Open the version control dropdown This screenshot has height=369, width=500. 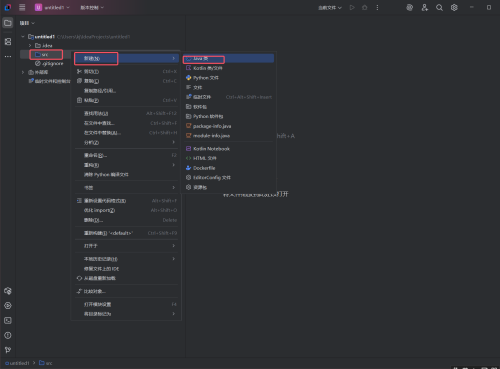[92, 7]
